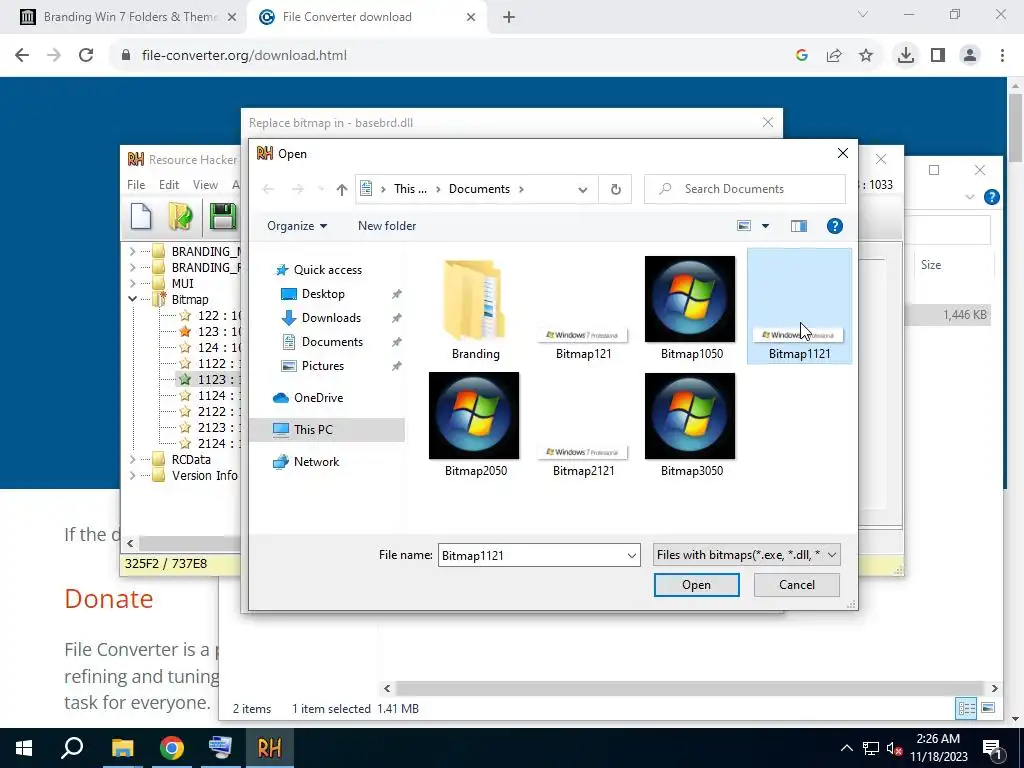Click the Open file icon in Resource Hacker toolbar

[x=180, y=217]
